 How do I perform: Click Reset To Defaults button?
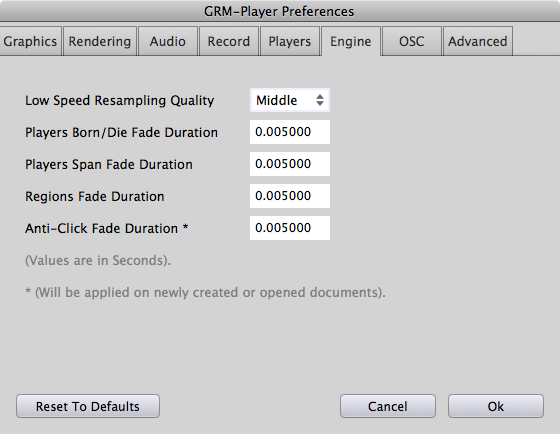point(88,406)
